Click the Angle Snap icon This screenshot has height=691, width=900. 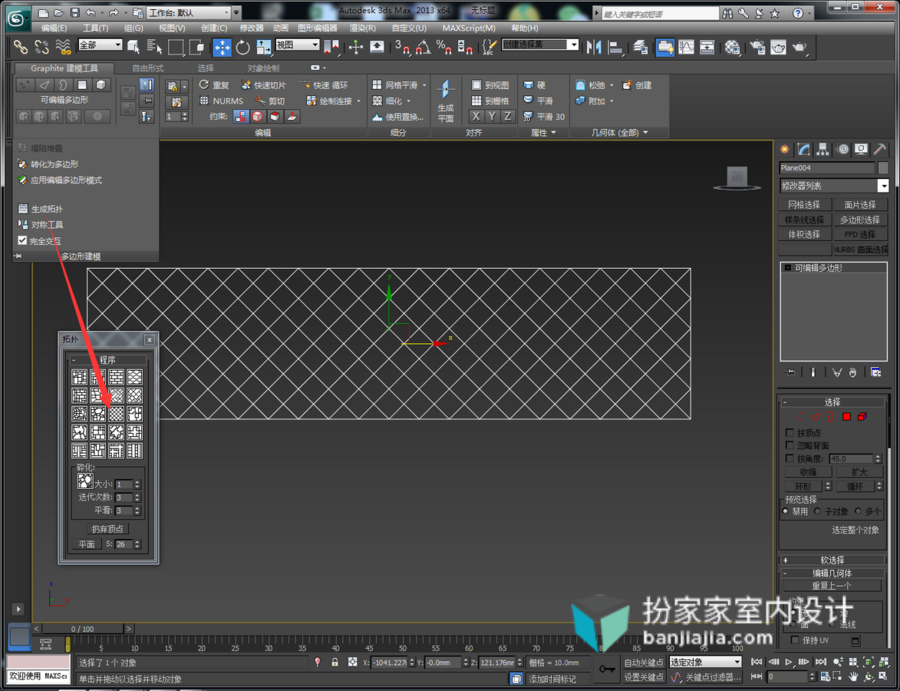[x=423, y=47]
